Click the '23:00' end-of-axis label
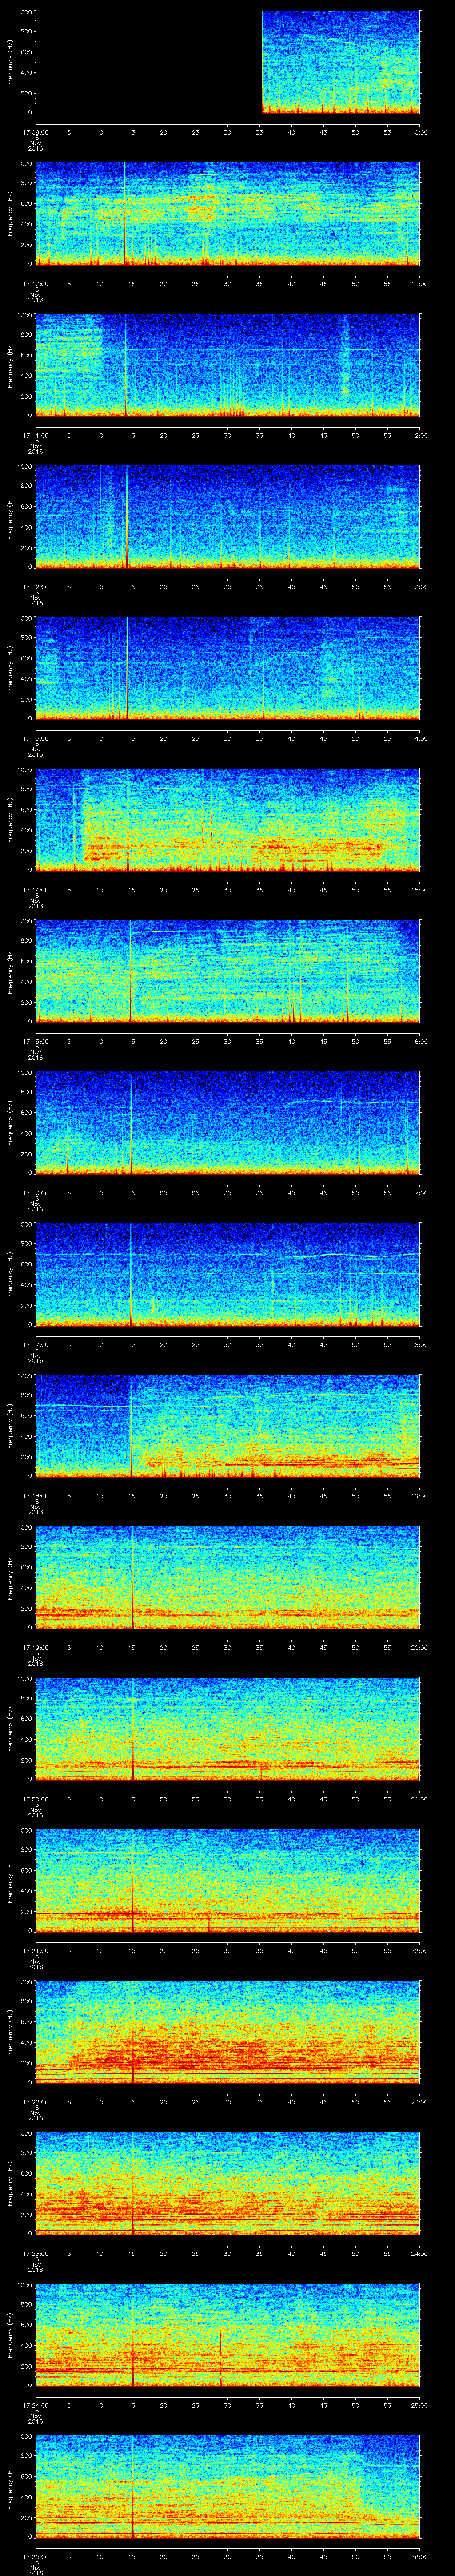 [x=419, y=2102]
